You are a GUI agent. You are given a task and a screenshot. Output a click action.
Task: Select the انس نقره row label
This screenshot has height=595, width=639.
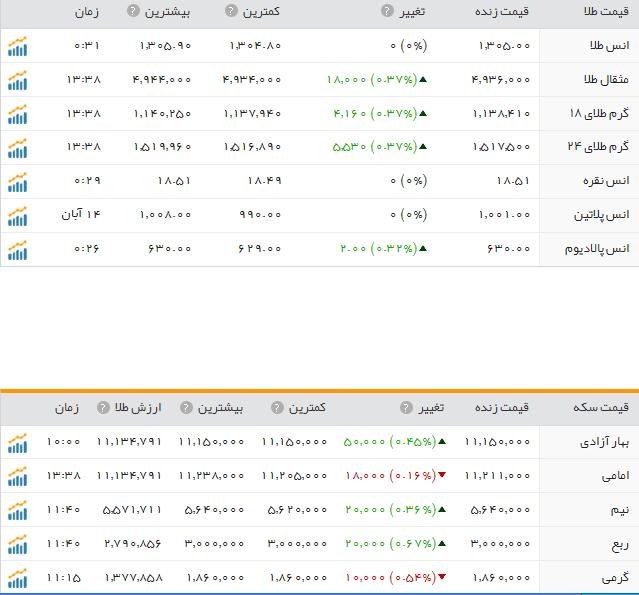click(606, 181)
